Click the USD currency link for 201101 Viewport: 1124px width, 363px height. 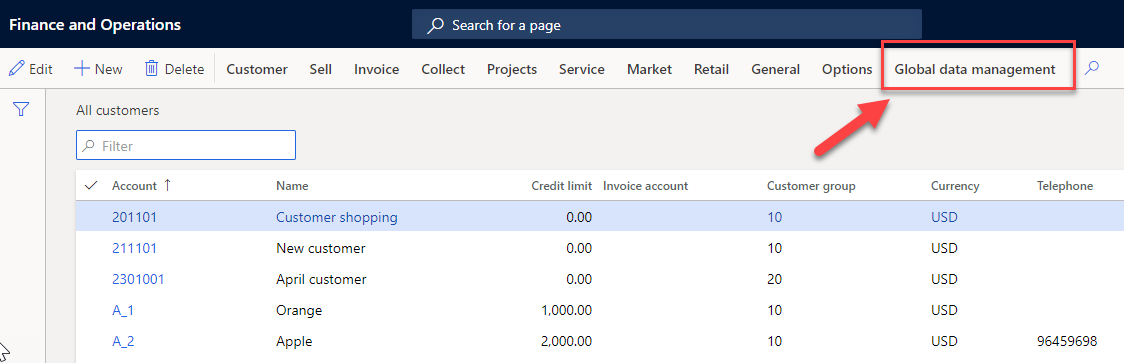[x=944, y=217]
